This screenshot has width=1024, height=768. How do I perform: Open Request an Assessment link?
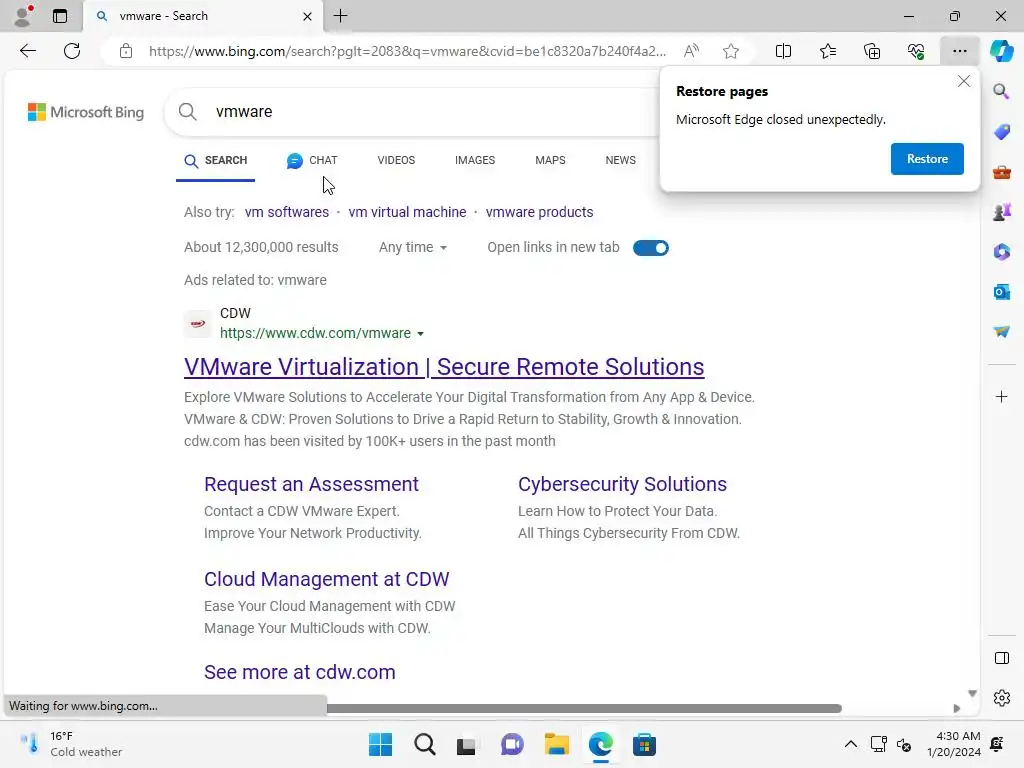coord(311,484)
